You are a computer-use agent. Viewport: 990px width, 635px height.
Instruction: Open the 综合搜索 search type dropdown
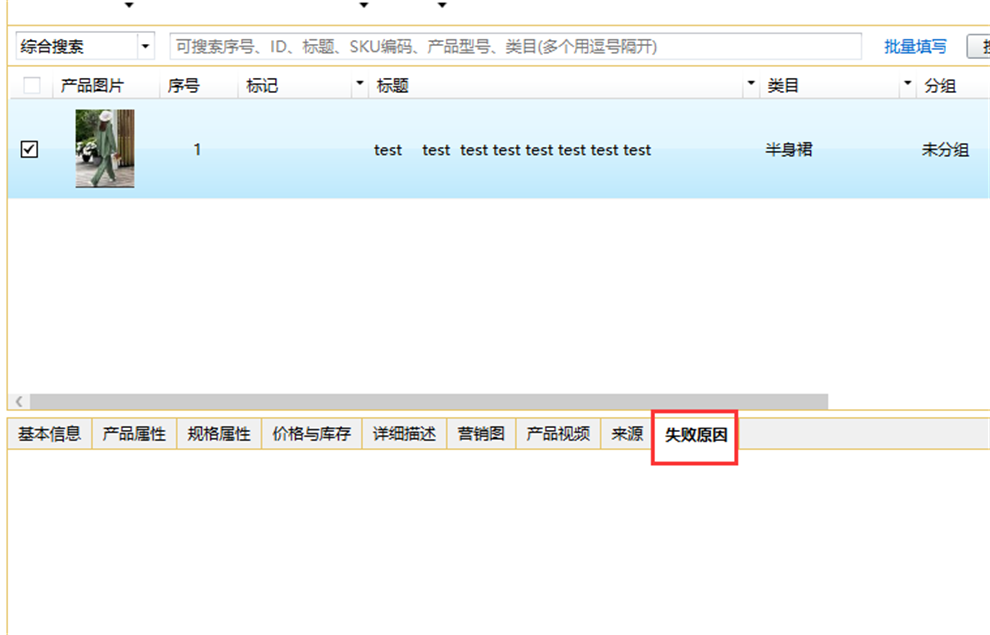pyautogui.click(x=145, y=47)
